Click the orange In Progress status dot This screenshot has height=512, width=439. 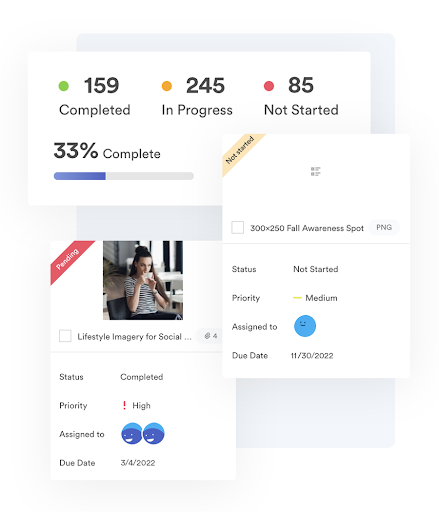point(167,86)
